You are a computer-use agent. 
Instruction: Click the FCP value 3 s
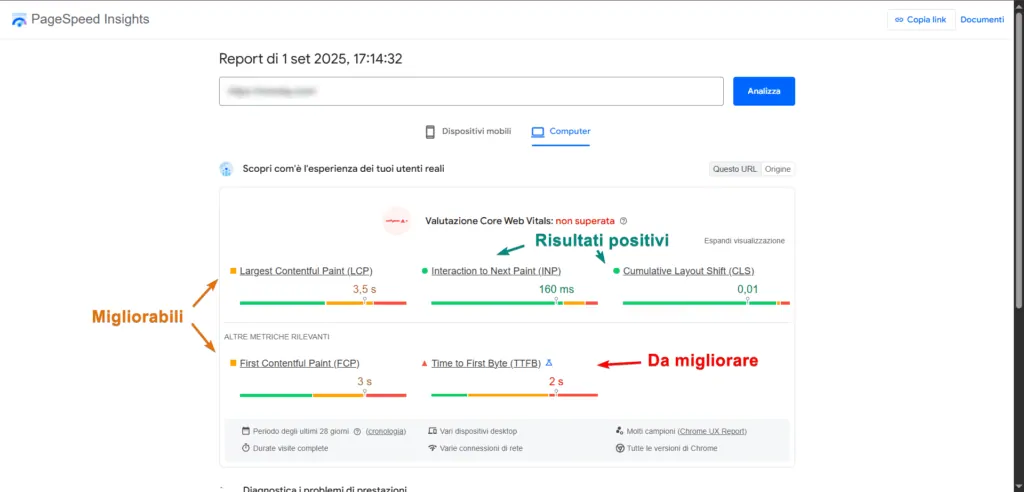[364, 382]
